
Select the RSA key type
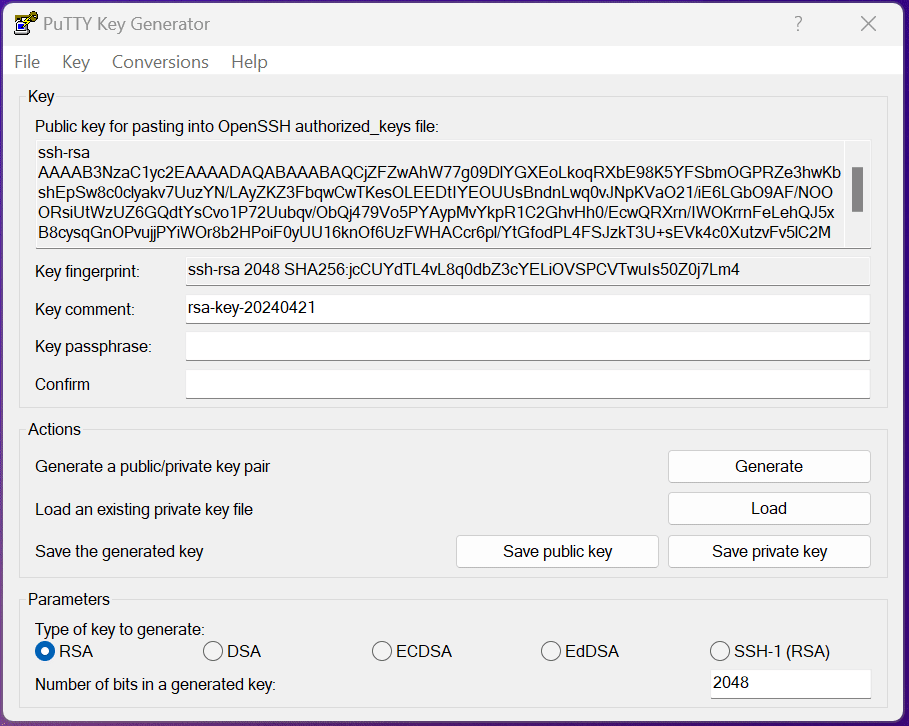[45, 652]
